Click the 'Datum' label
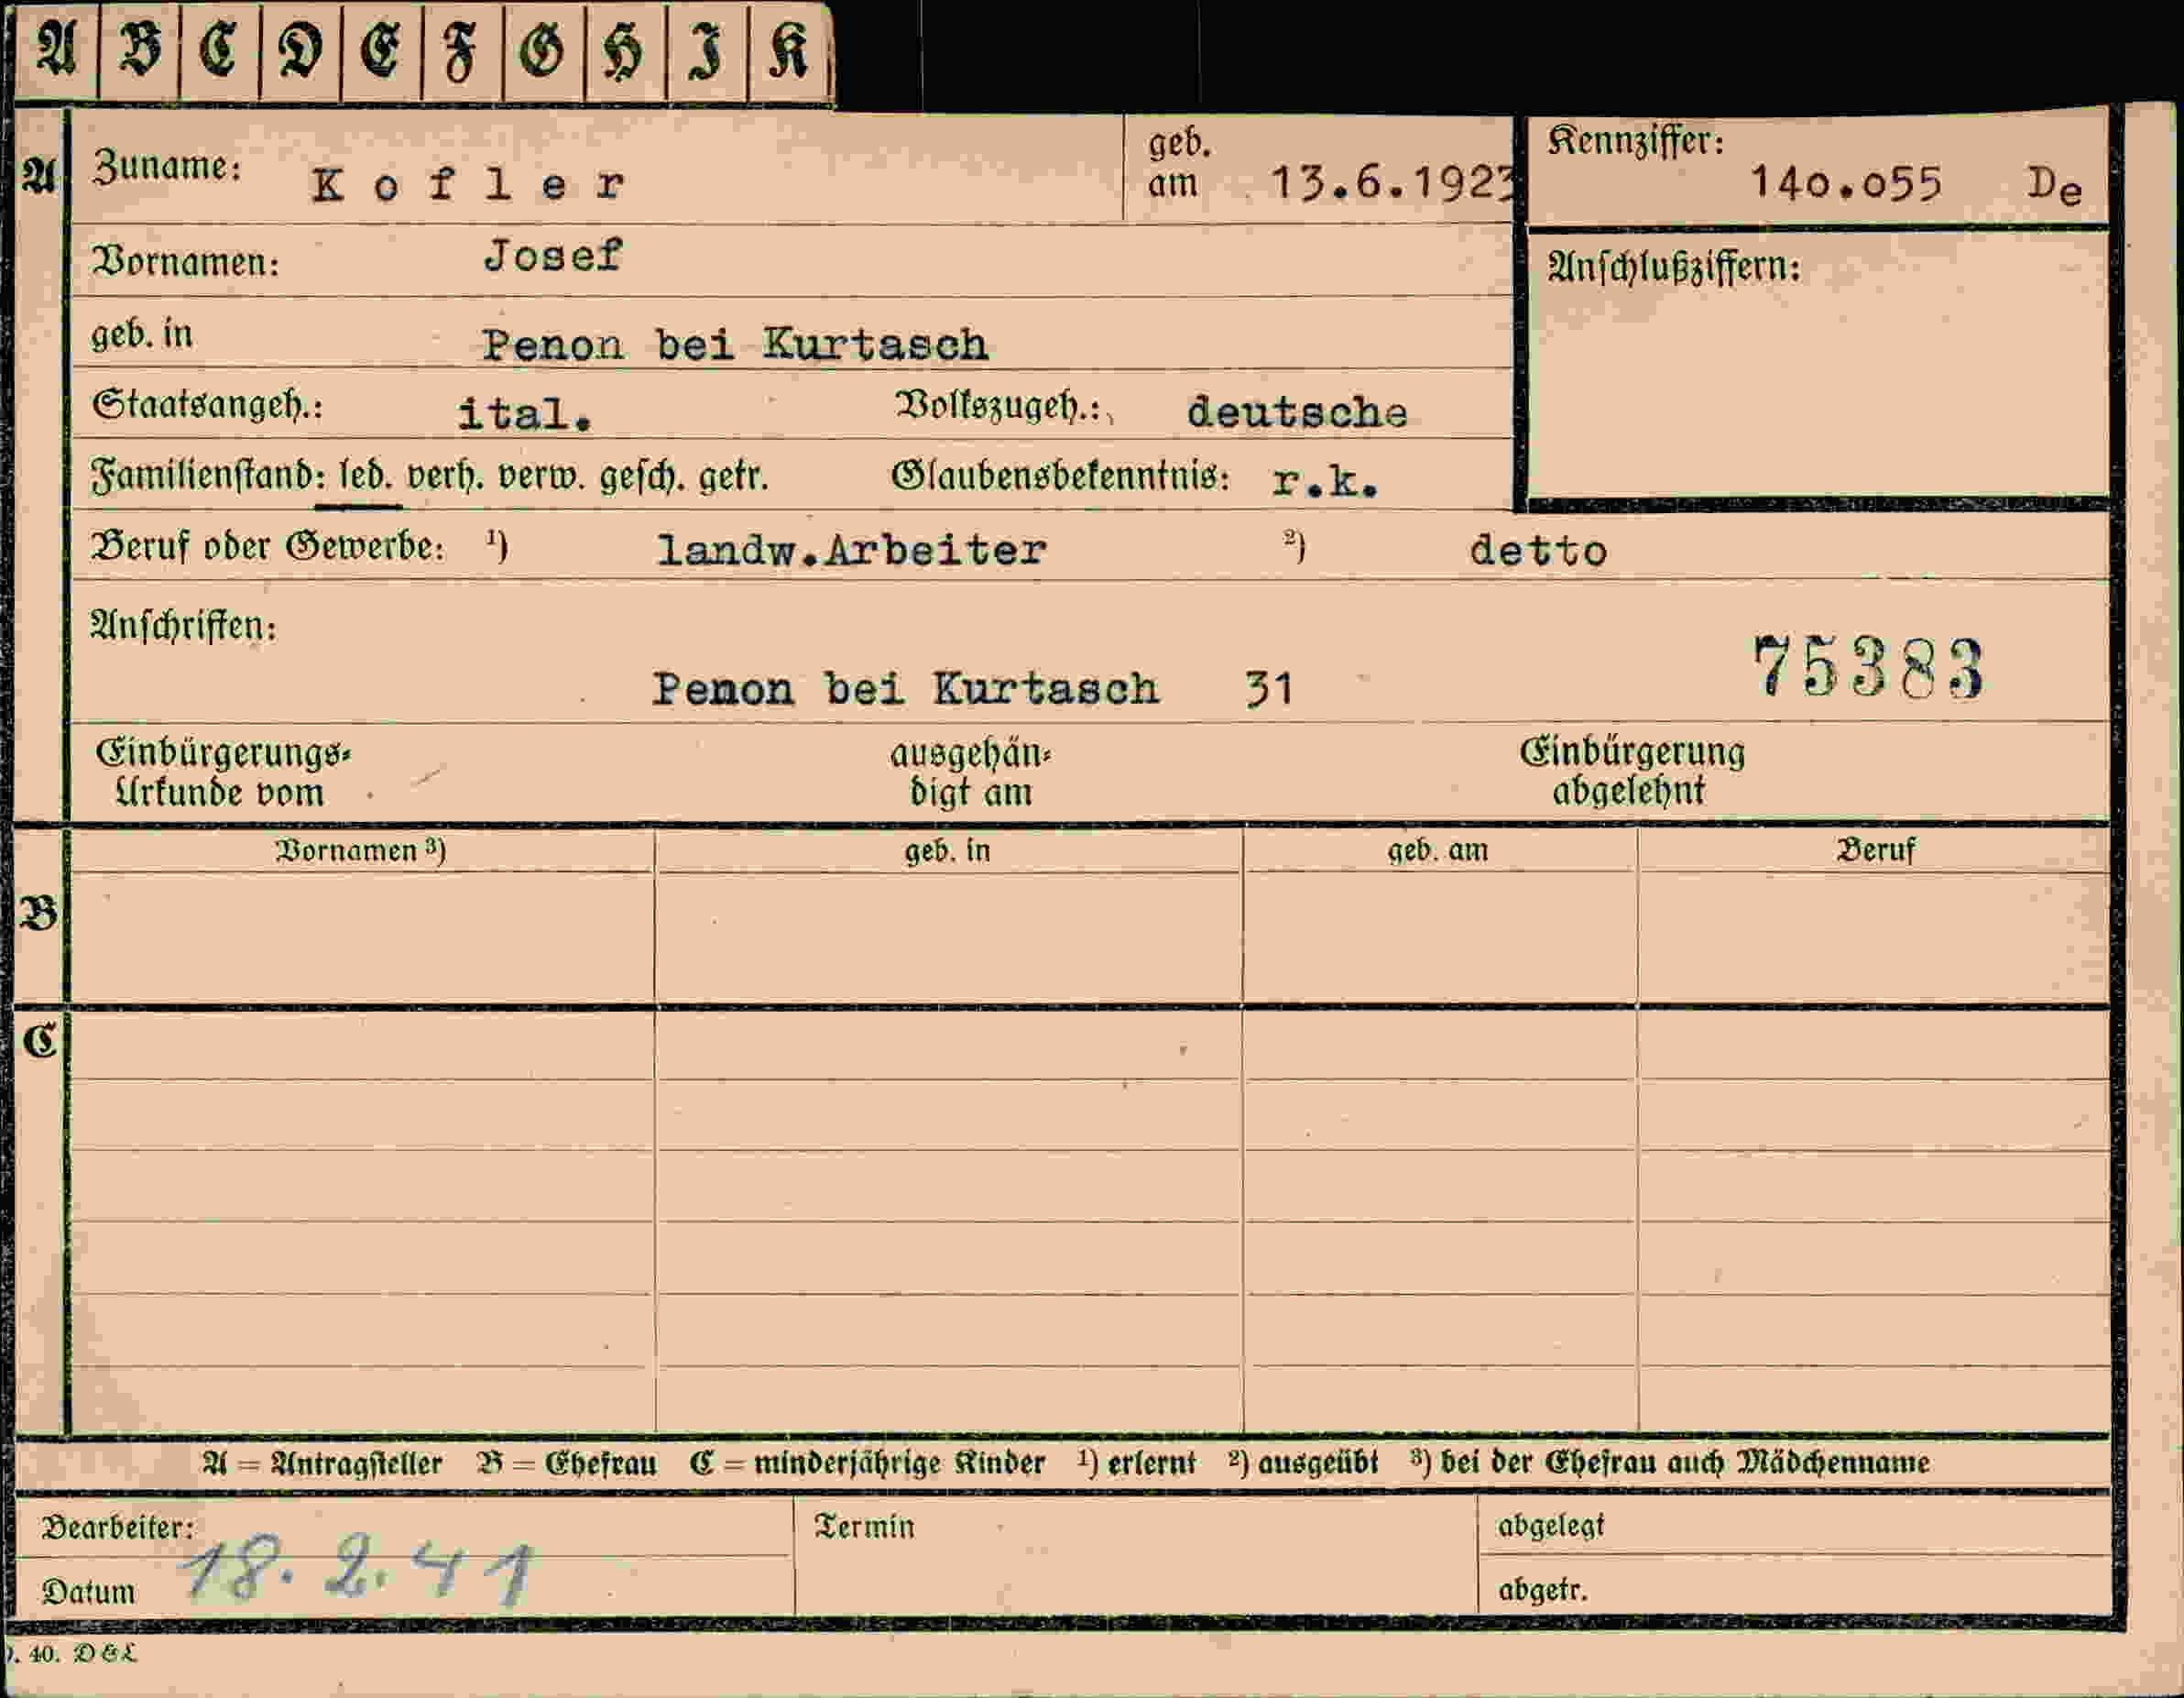The image size is (2184, 1698). coord(88,1591)
